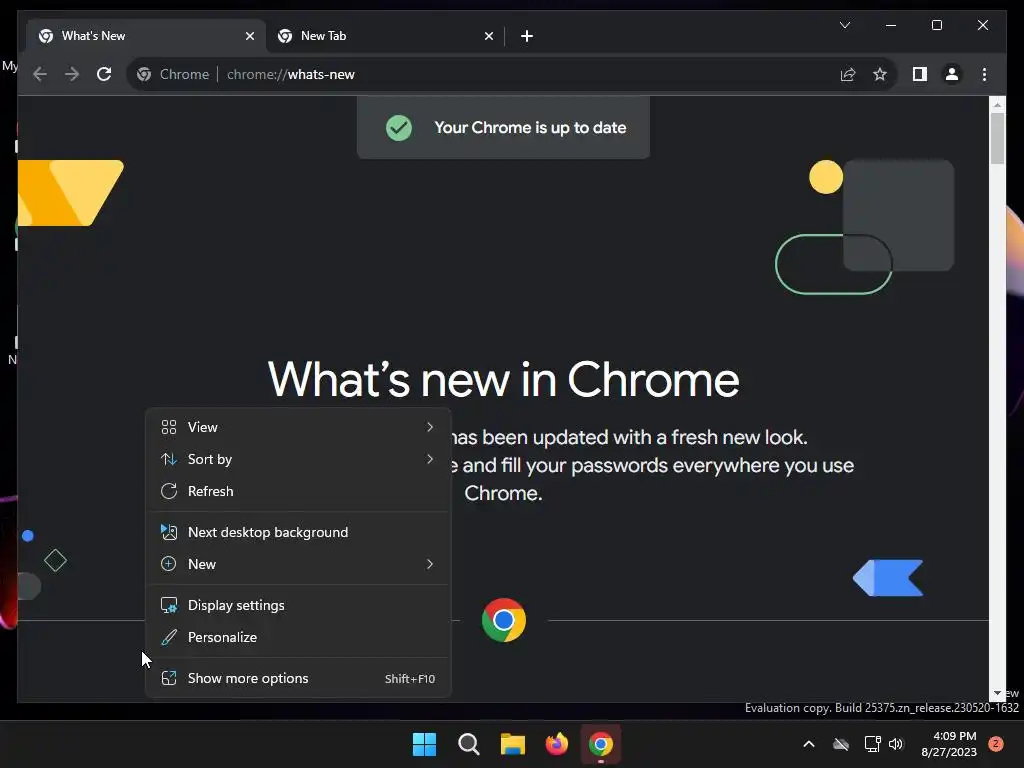Go back using the back arrow
The image size is (1024, 768).
(40, 74)
